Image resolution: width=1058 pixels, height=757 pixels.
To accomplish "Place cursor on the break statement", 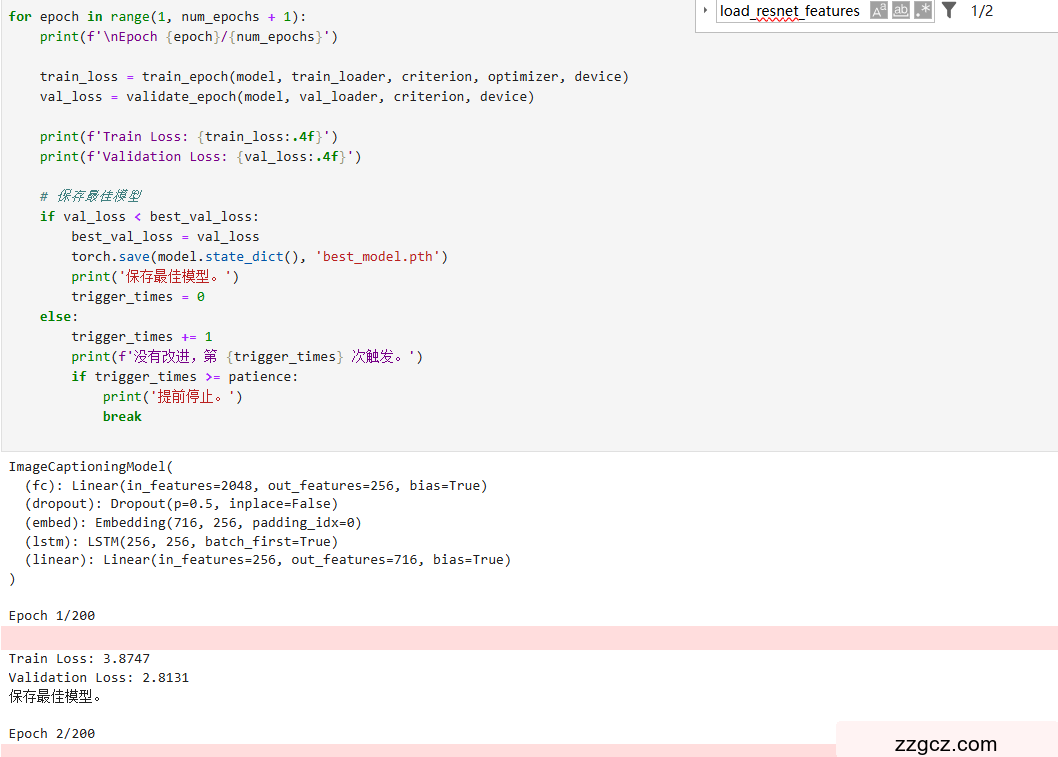I will (x=122, y=417).
